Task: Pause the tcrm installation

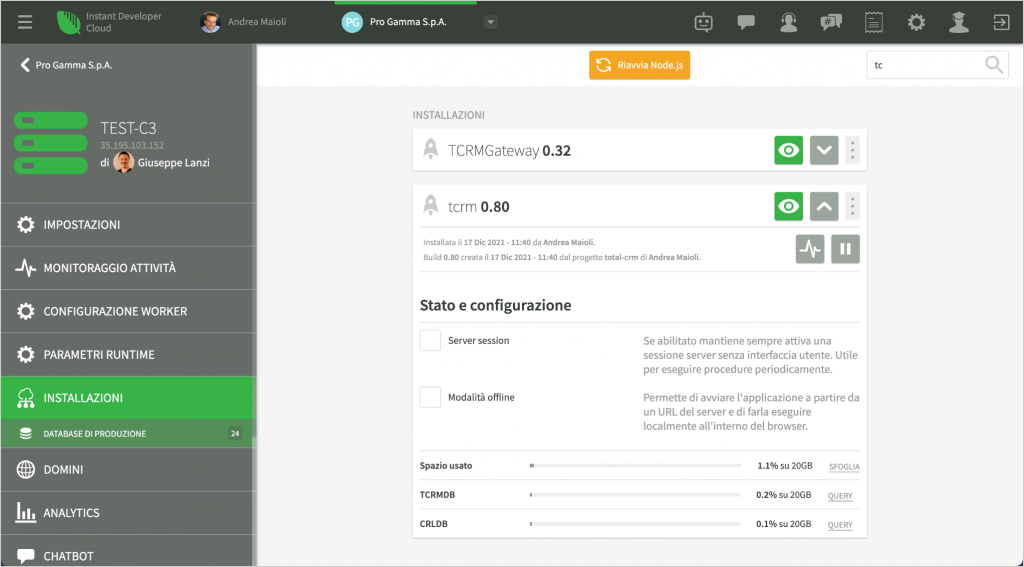Action: (845, 249)
